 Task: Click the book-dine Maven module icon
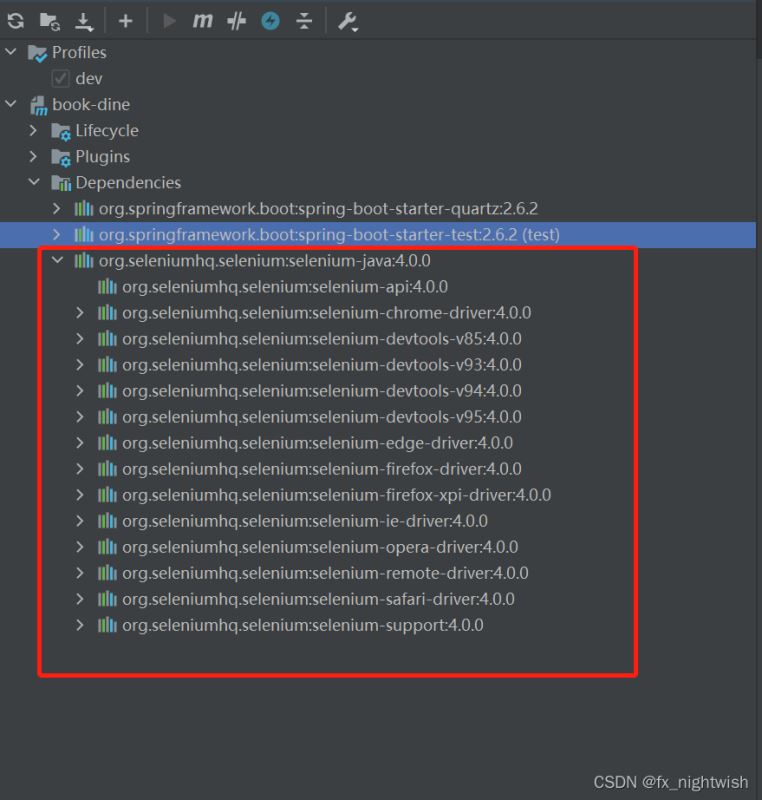click(x=38, y=105)
